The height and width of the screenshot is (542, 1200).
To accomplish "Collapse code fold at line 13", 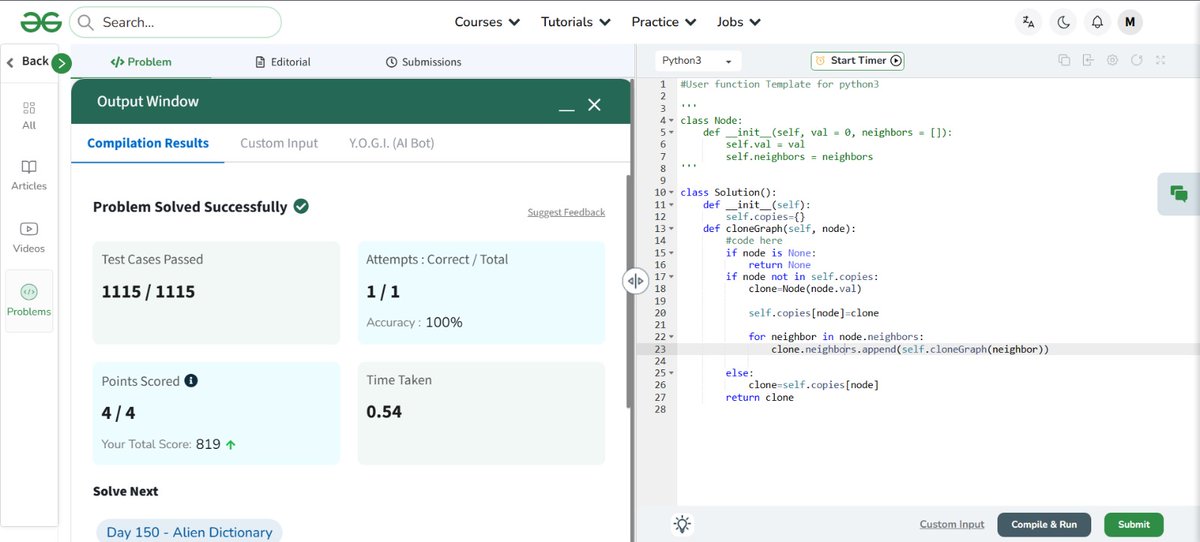I will 671,229.
